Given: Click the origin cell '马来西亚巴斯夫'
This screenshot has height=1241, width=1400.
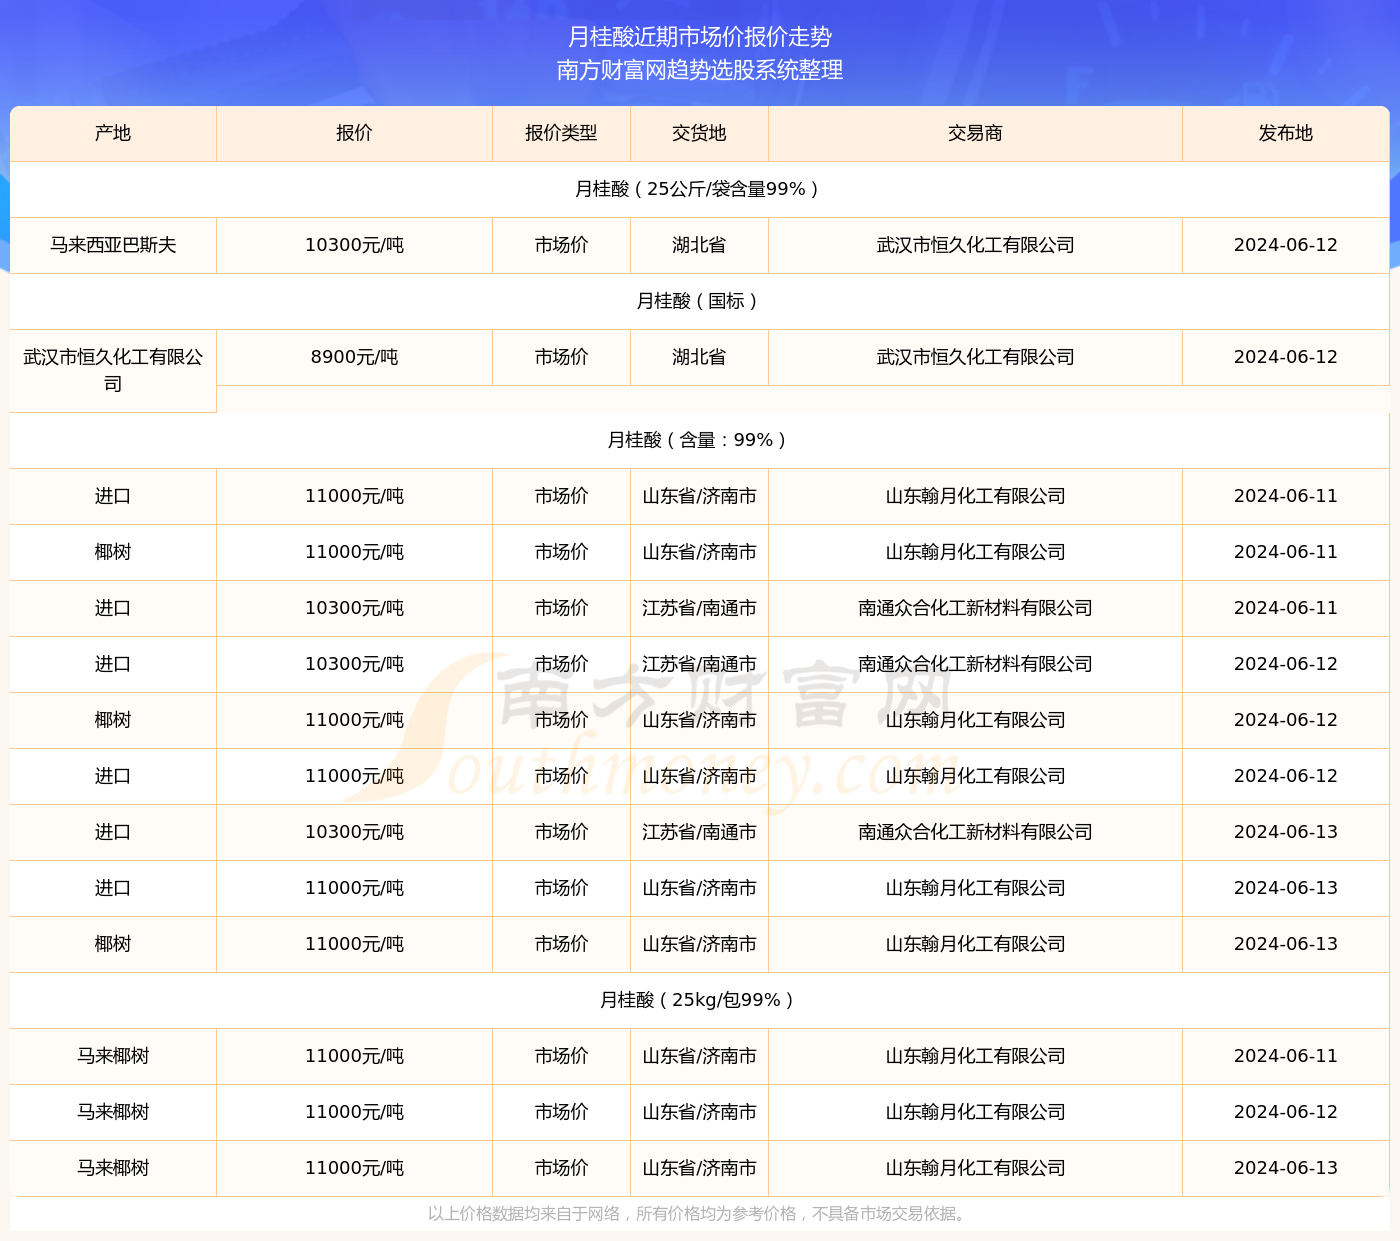Looking at the screenshot, I should [x=113, y=245].
